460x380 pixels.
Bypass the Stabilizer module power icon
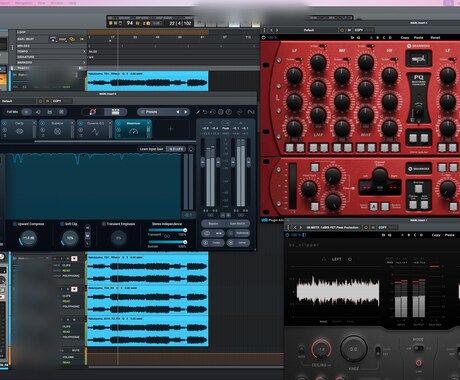pos(42,123)
